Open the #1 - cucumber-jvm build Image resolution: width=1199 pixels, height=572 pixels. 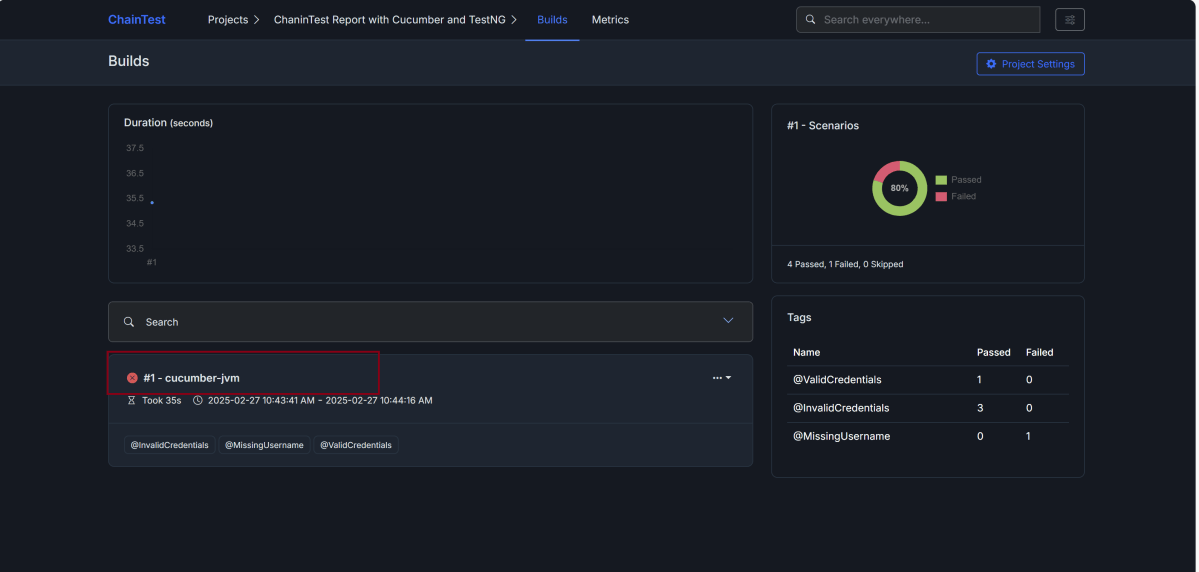pyautogui.click(x=191, y=378)
